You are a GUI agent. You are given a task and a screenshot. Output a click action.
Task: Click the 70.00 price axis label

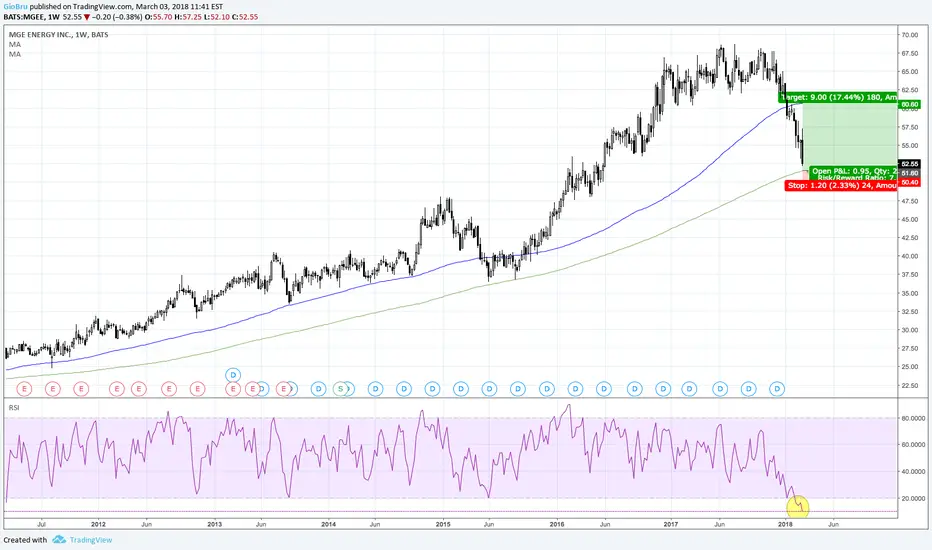[909, 35]
